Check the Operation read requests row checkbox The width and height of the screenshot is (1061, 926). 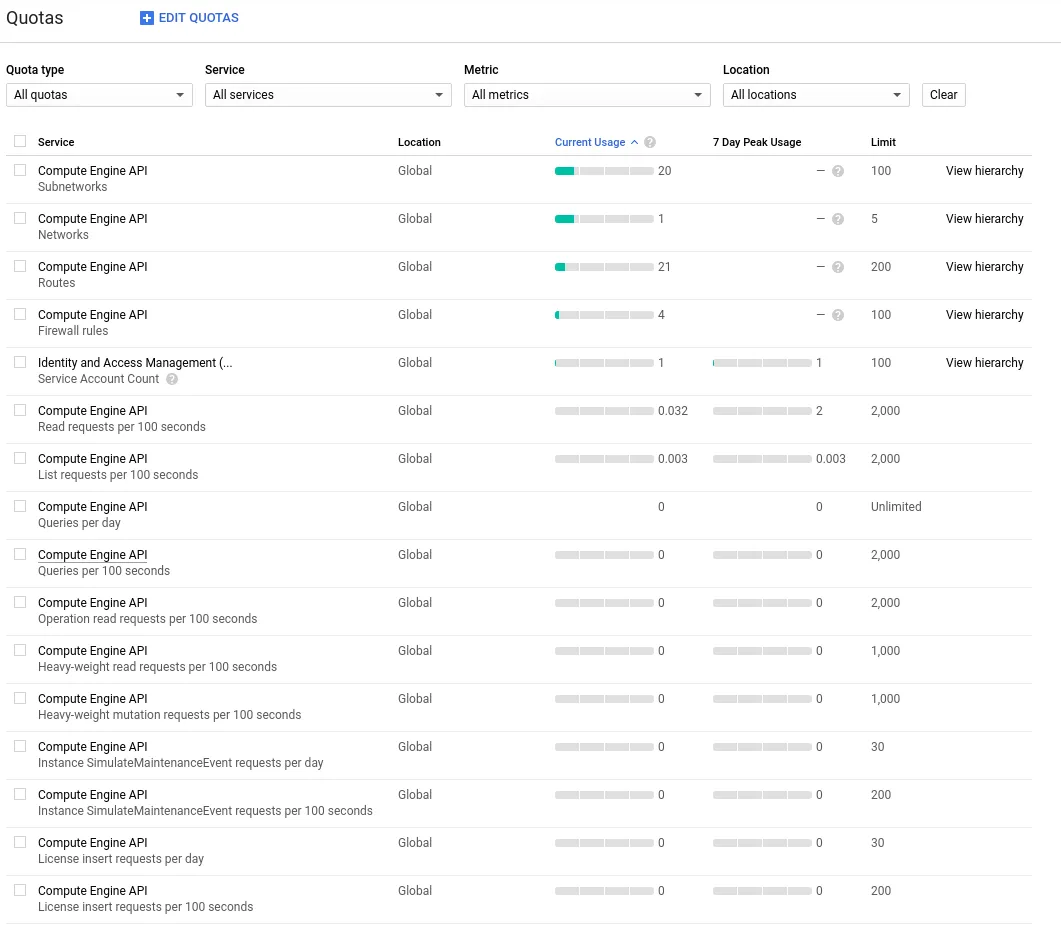[20, 603]
